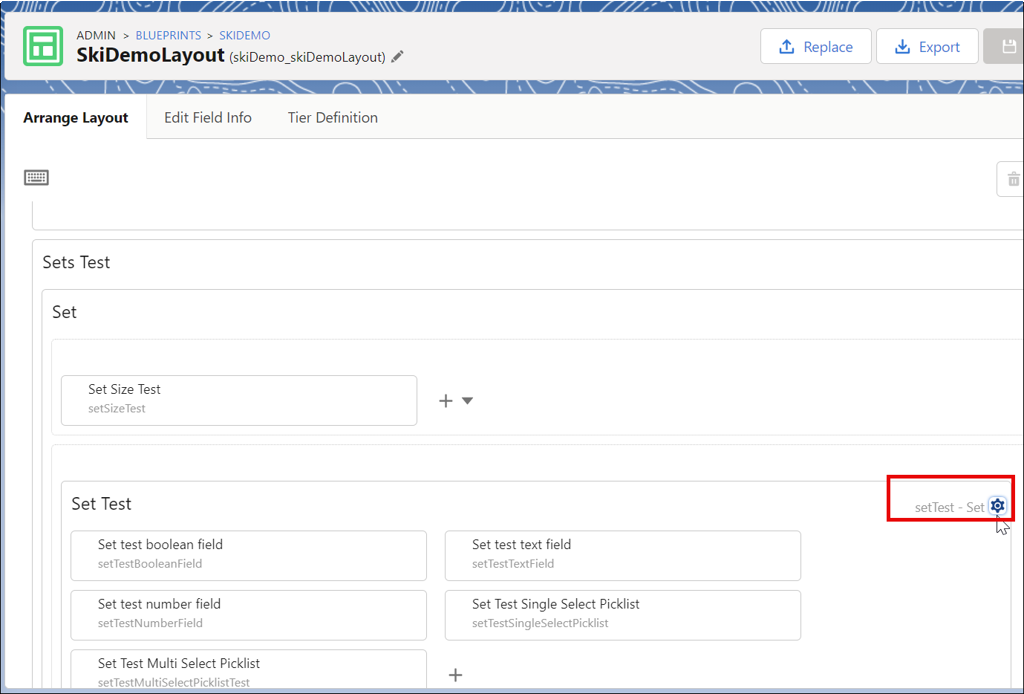The image size is (1024, 694).
Task: Click the Sets Test section heading
Action: click(x=76, y=262)
